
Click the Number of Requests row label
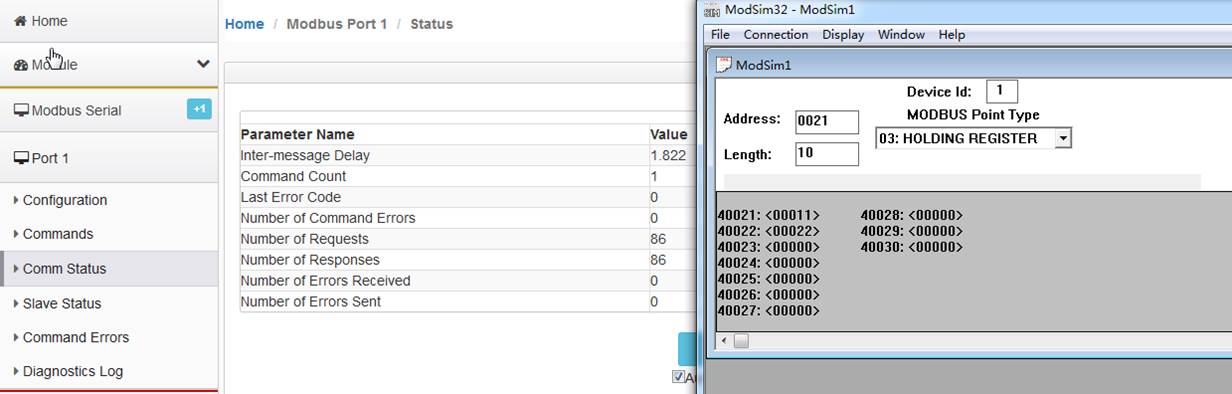[x=304, y=239]
